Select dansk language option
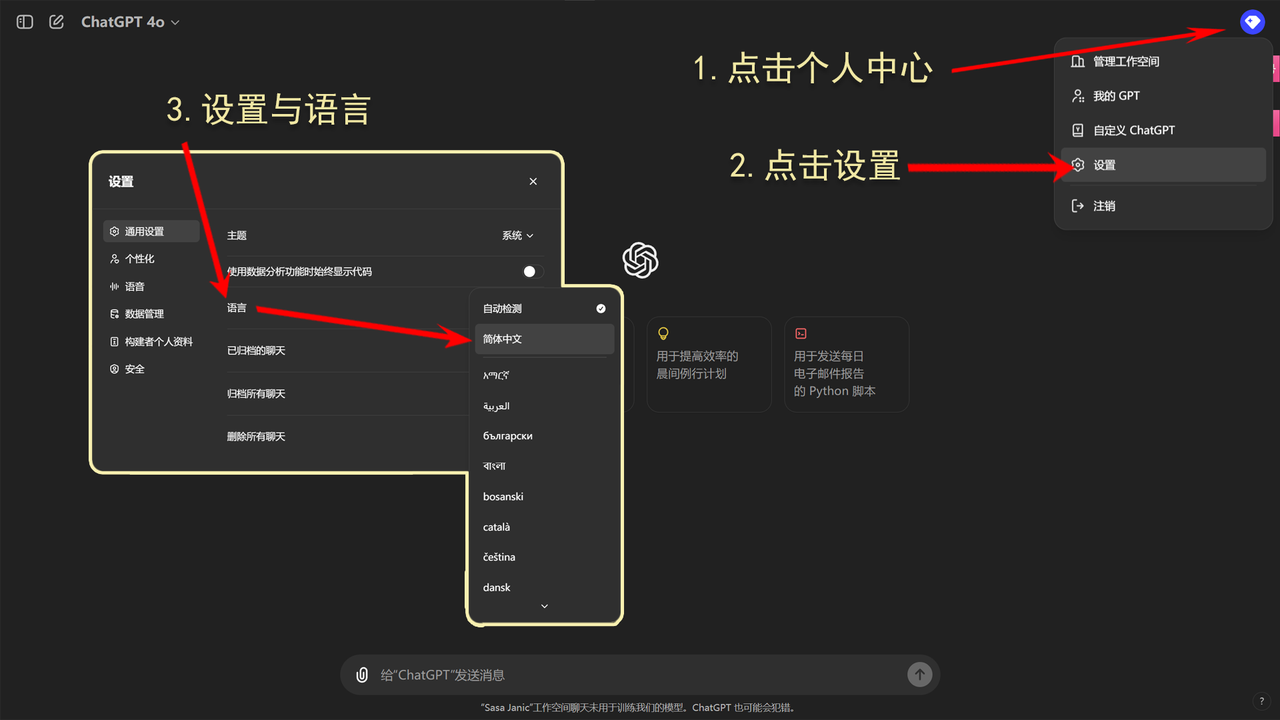The height and width of the screenshot is (720, 1280). (x=545, y=588)
